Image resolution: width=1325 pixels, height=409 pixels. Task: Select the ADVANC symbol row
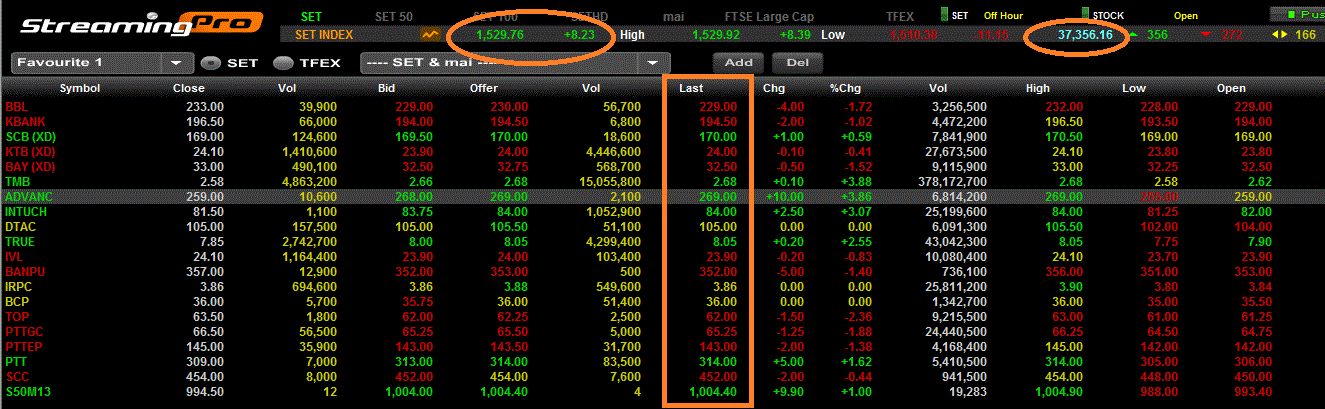pos(662,197)
